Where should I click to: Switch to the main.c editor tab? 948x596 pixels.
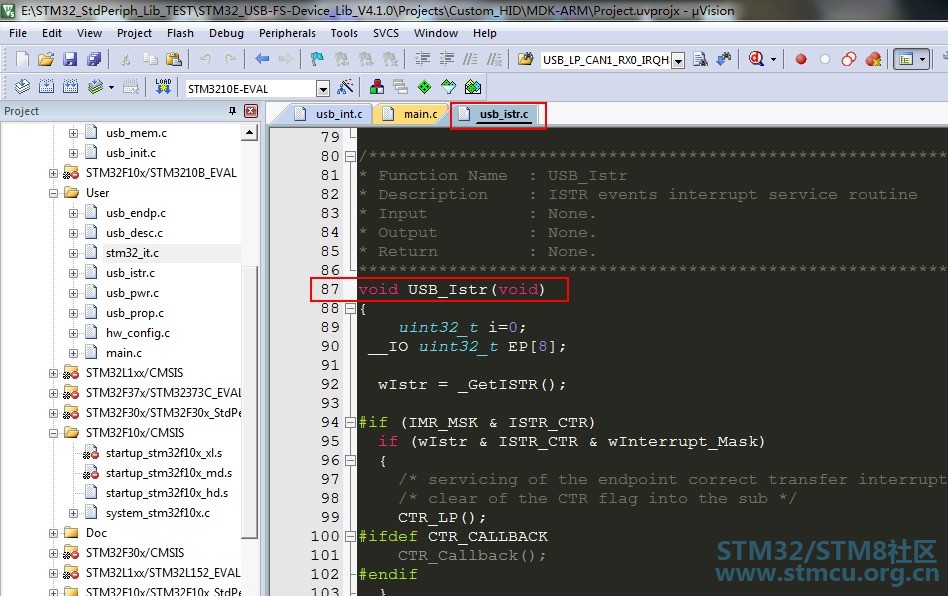coord(411,114)
